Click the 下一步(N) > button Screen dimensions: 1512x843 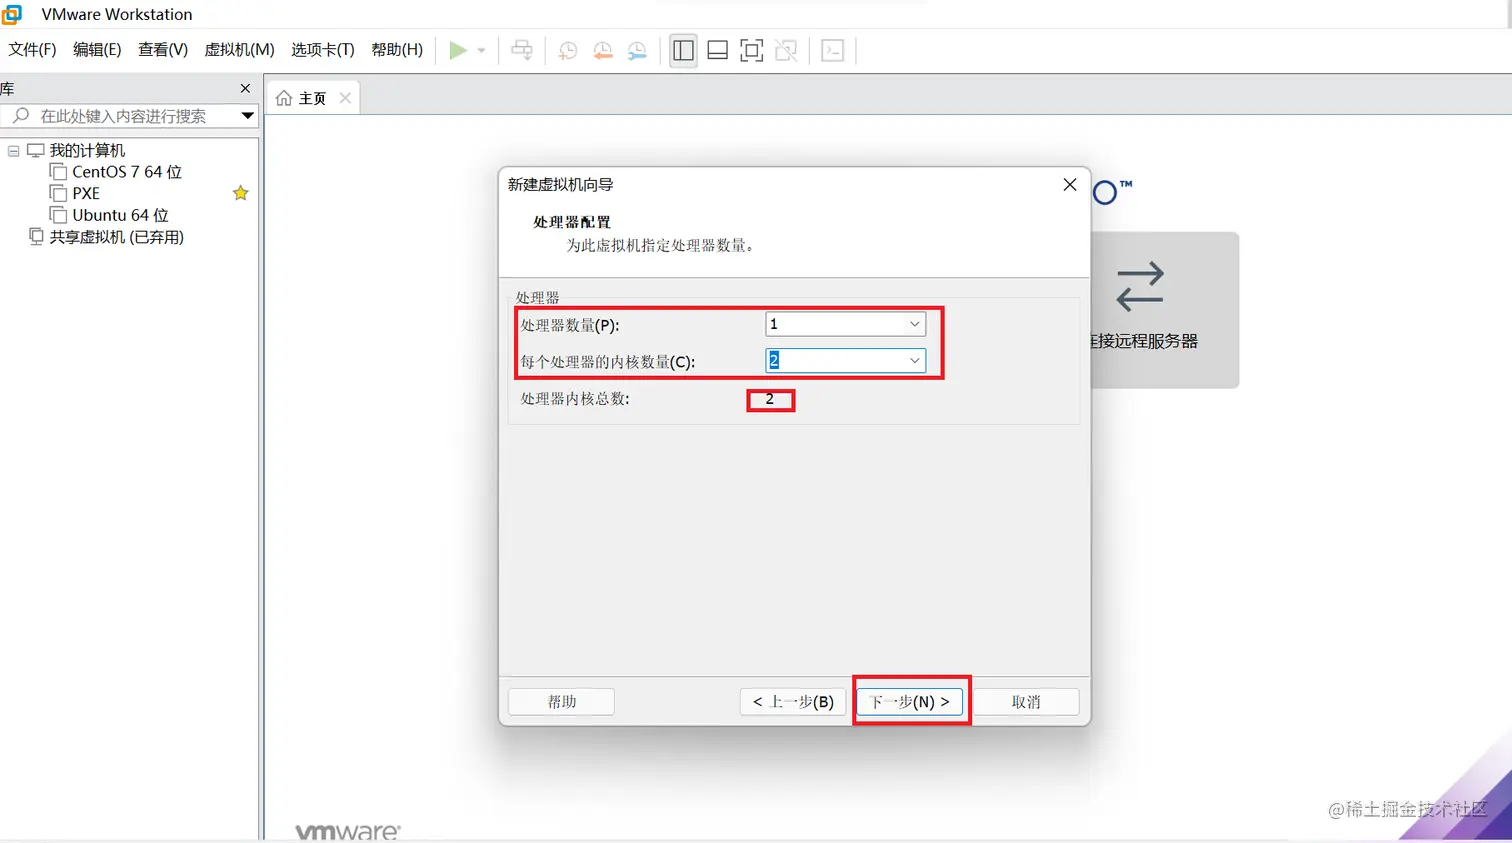910,702
